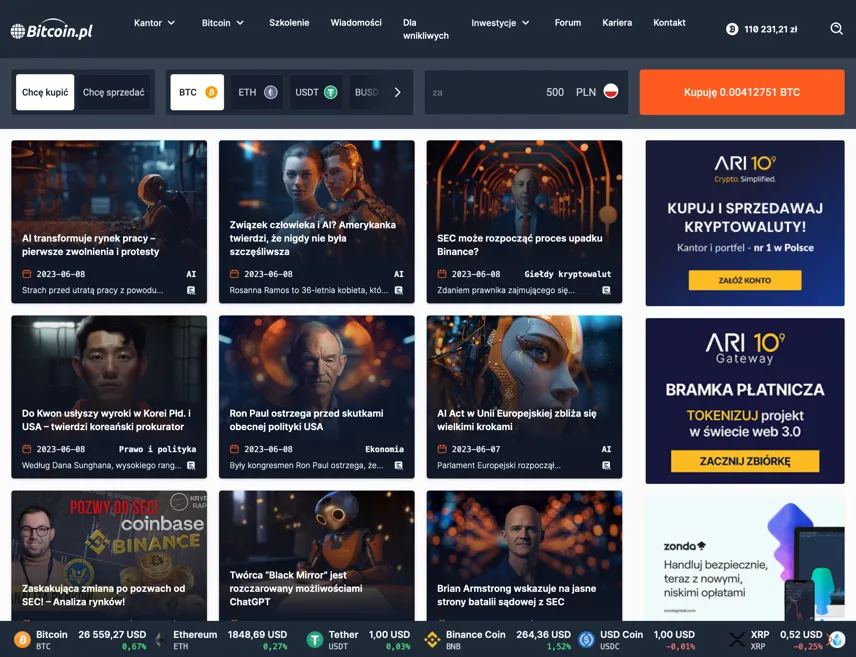The width and height of the screenshot is (856, 657).
Task: Click article icon on Ron Paul card
Action: click(x=399, y=465)
